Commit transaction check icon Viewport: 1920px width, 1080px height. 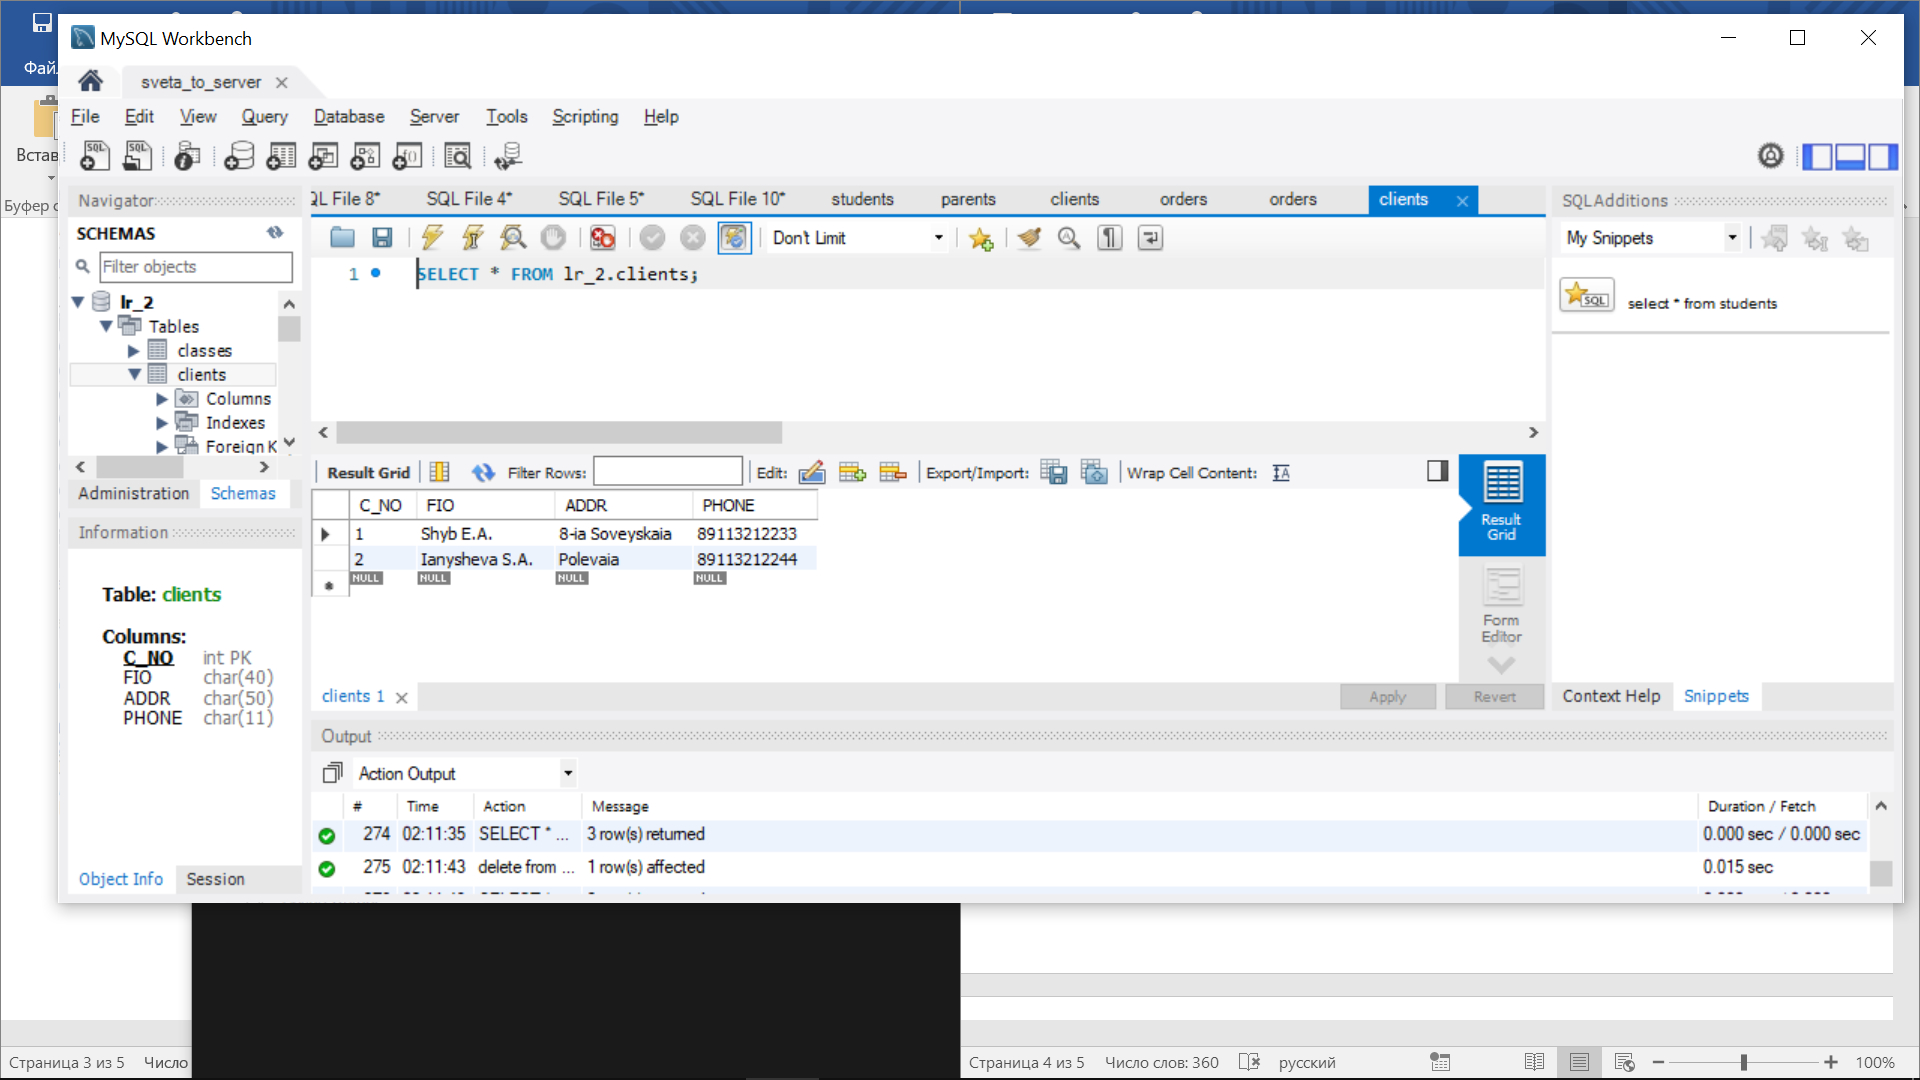(x=652, y=238)
